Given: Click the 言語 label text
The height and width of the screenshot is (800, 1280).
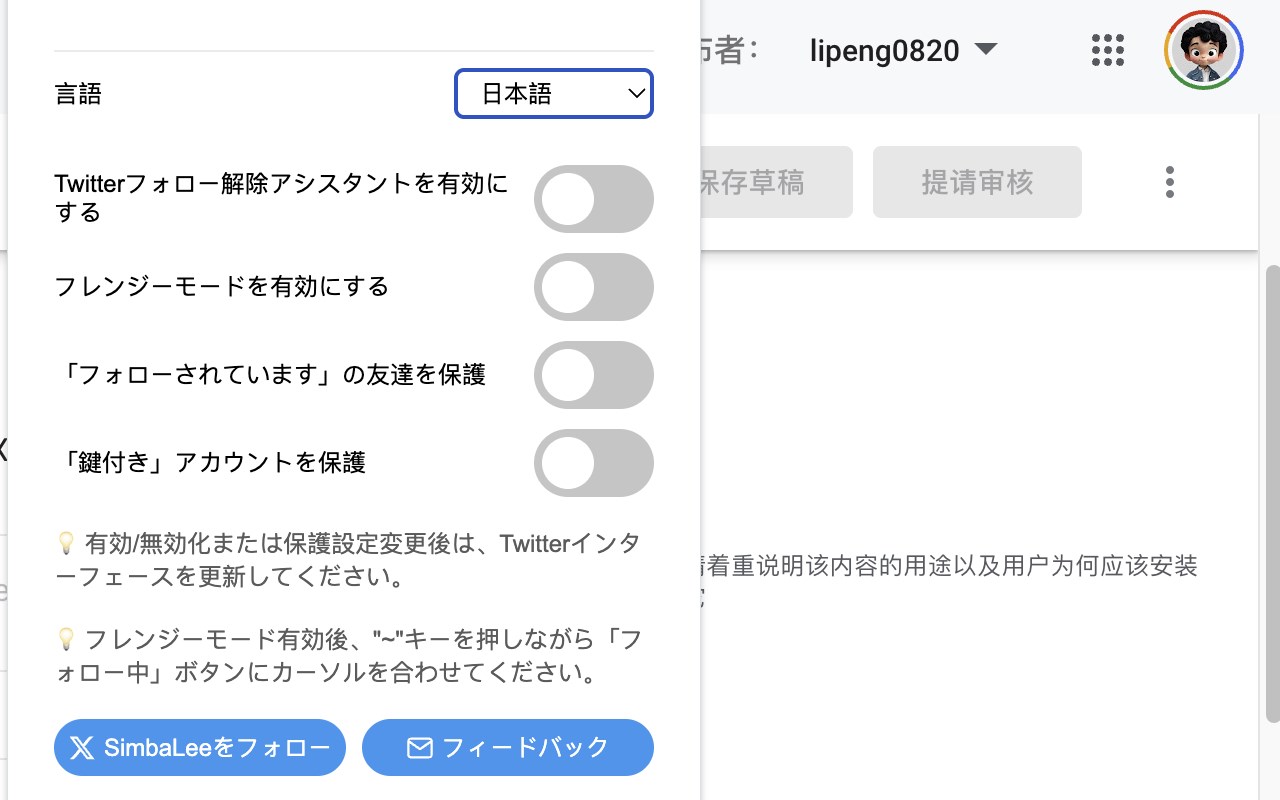Looking at the screenshot, I should (x=78, y=94).
